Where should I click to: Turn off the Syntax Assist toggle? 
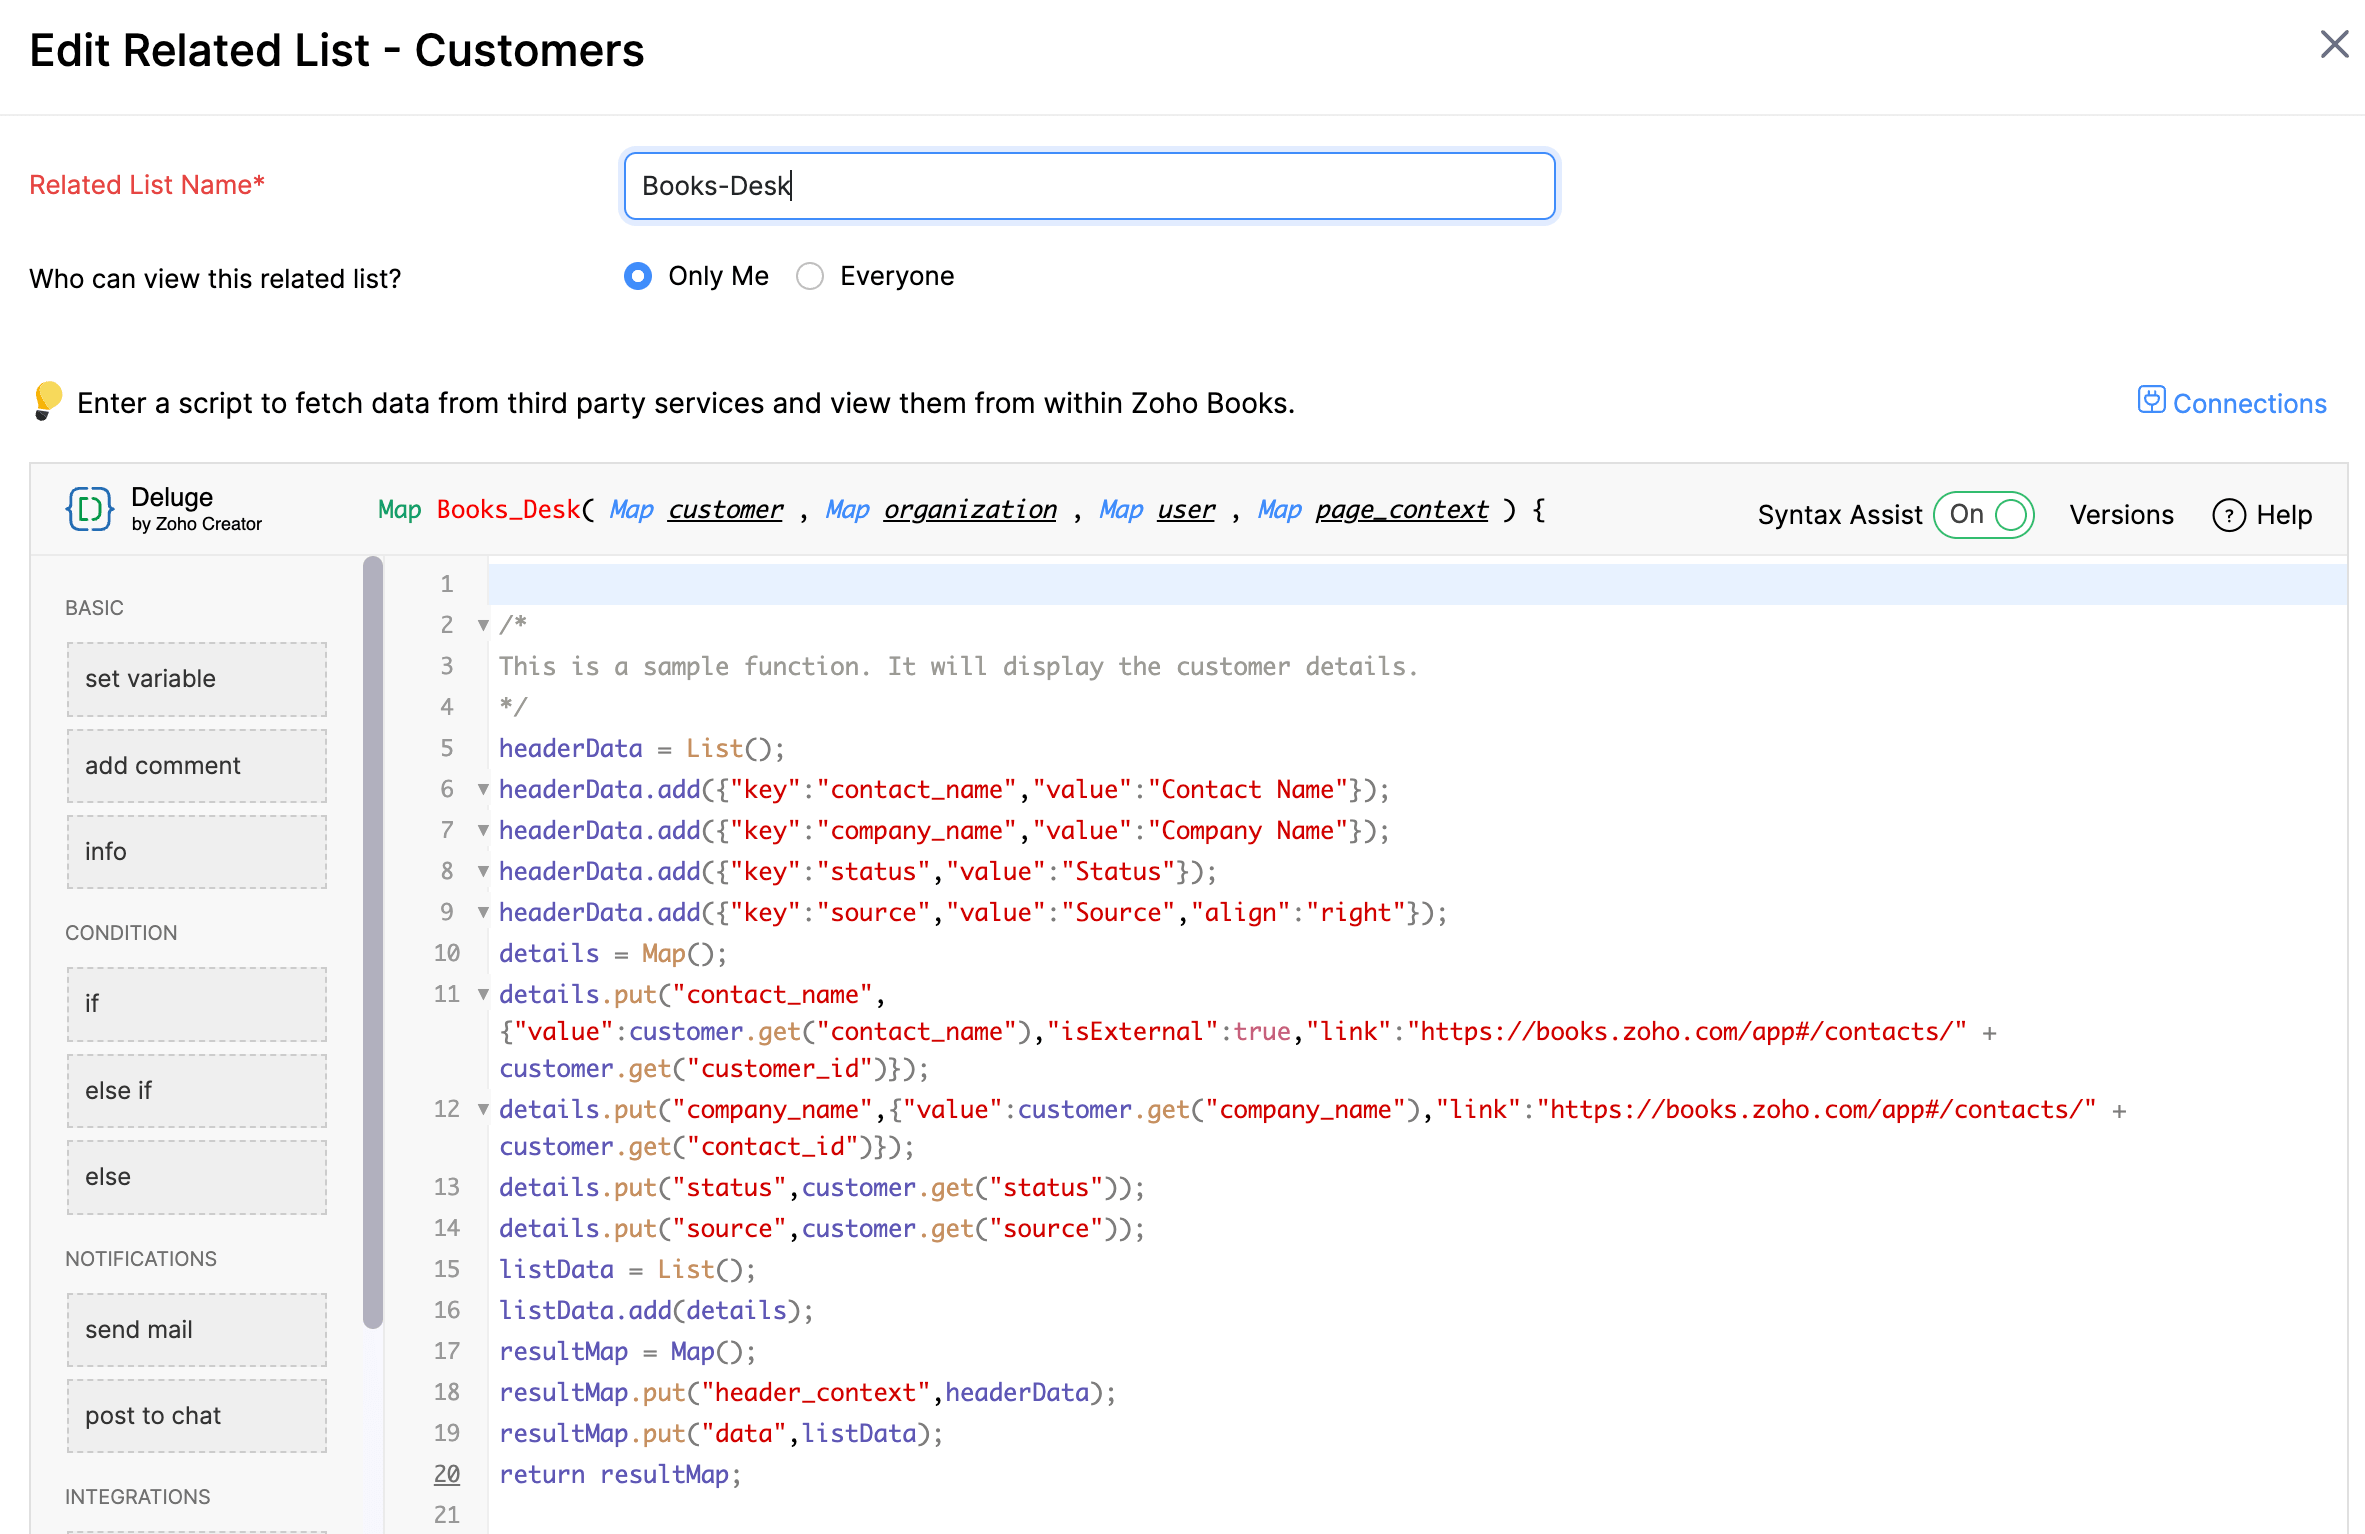[x=1984, y=515]
